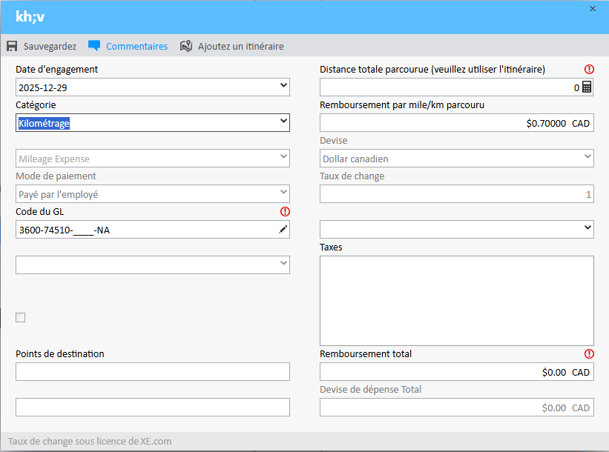Click the warning icon beside Distance totale parcourue
609x452 pixels.
point(589,69)
